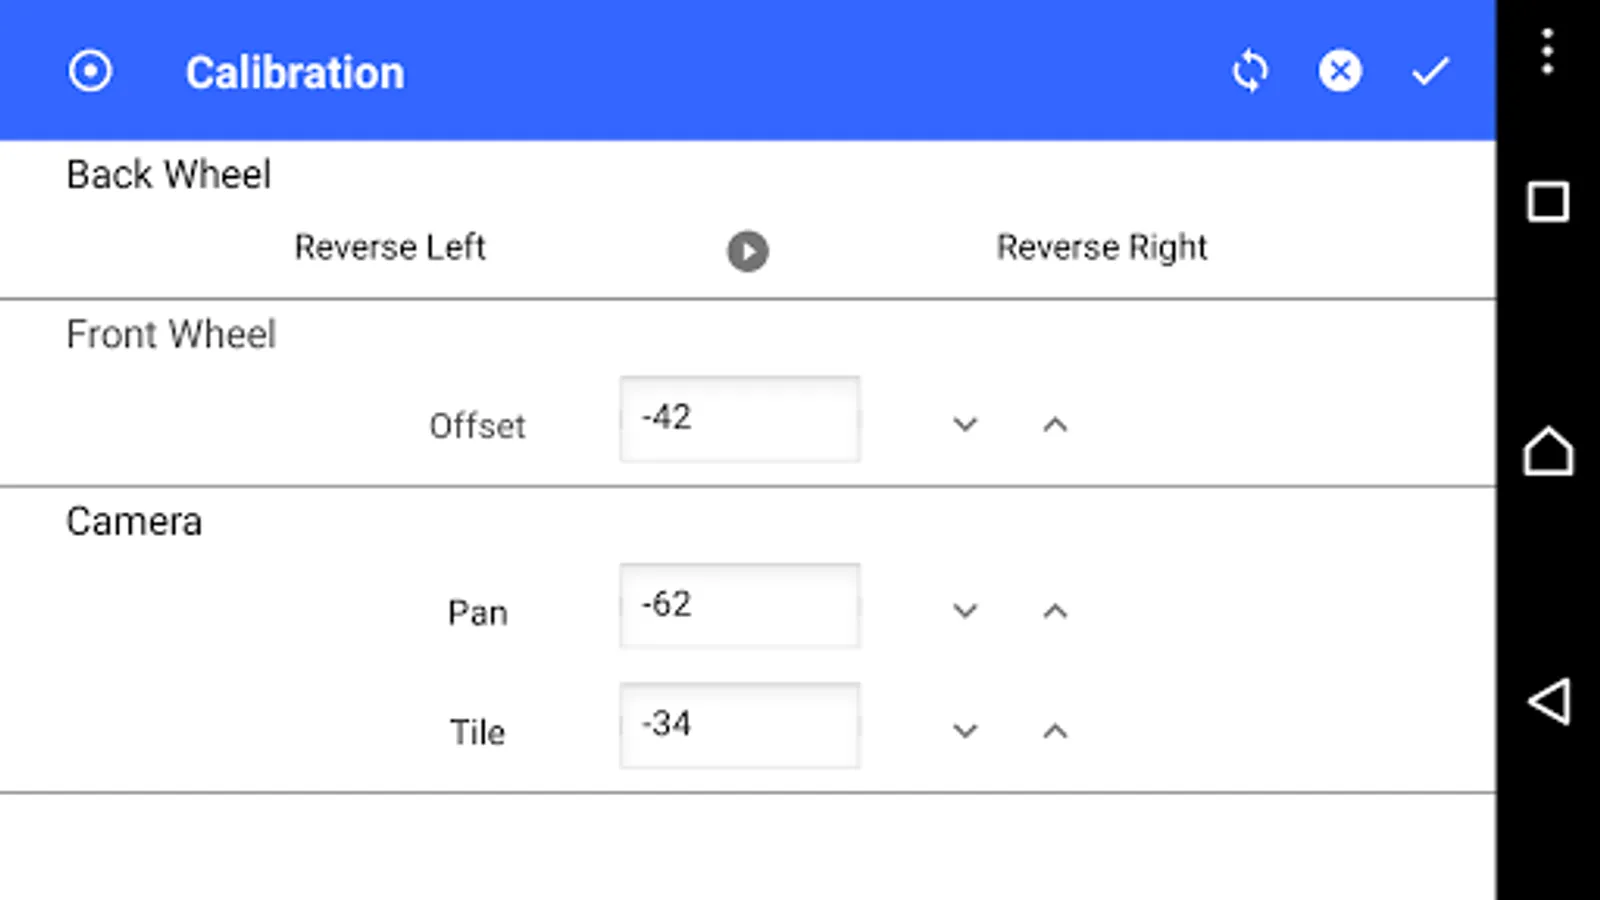Click the Pan input field showing -62
This screenshot has height=900, width=1600.
[x=740, y=606]
